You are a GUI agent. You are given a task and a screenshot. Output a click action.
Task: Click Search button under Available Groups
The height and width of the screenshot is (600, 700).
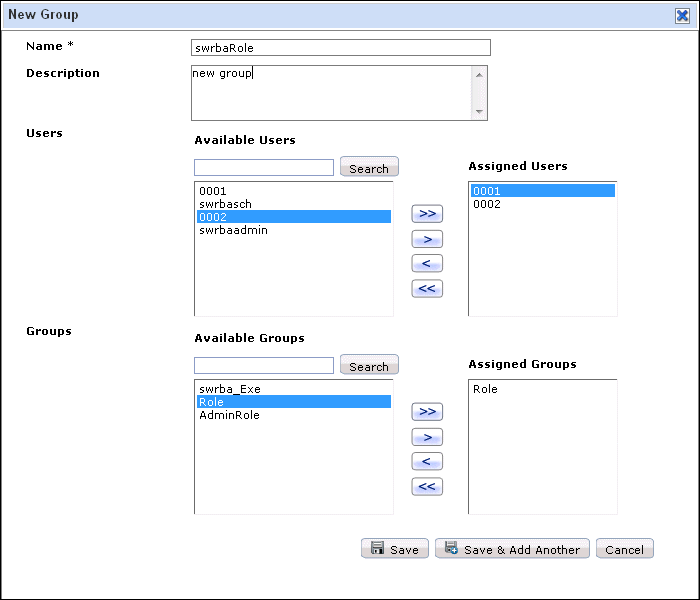369,365
